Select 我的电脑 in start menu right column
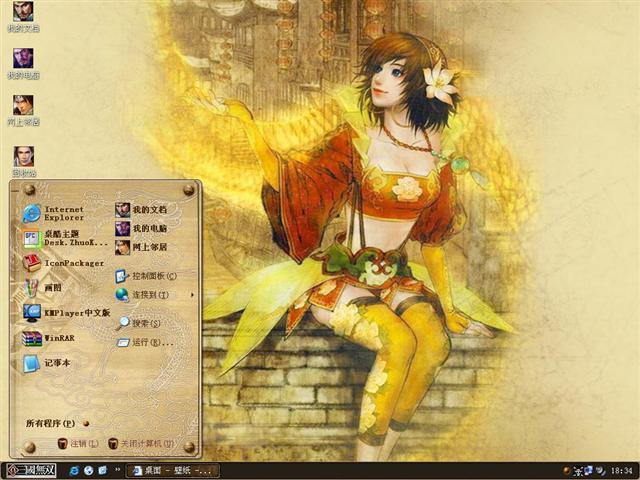The width and height of the screenshot is (640, 480). (141, 229)
